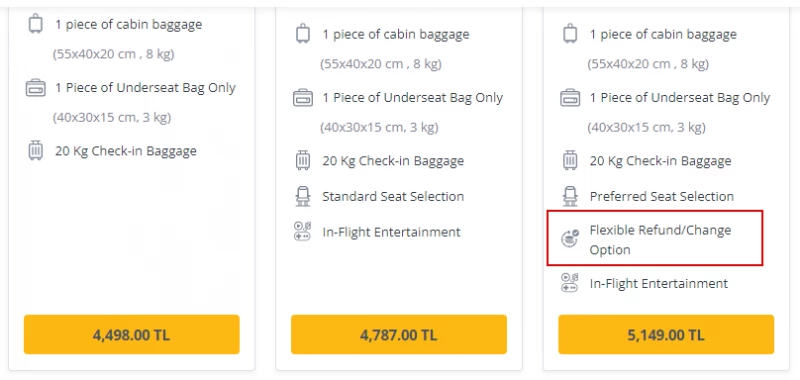Click the underseat bag icon in left card
The width and height of the screenshot is (800, 380).
35,88
